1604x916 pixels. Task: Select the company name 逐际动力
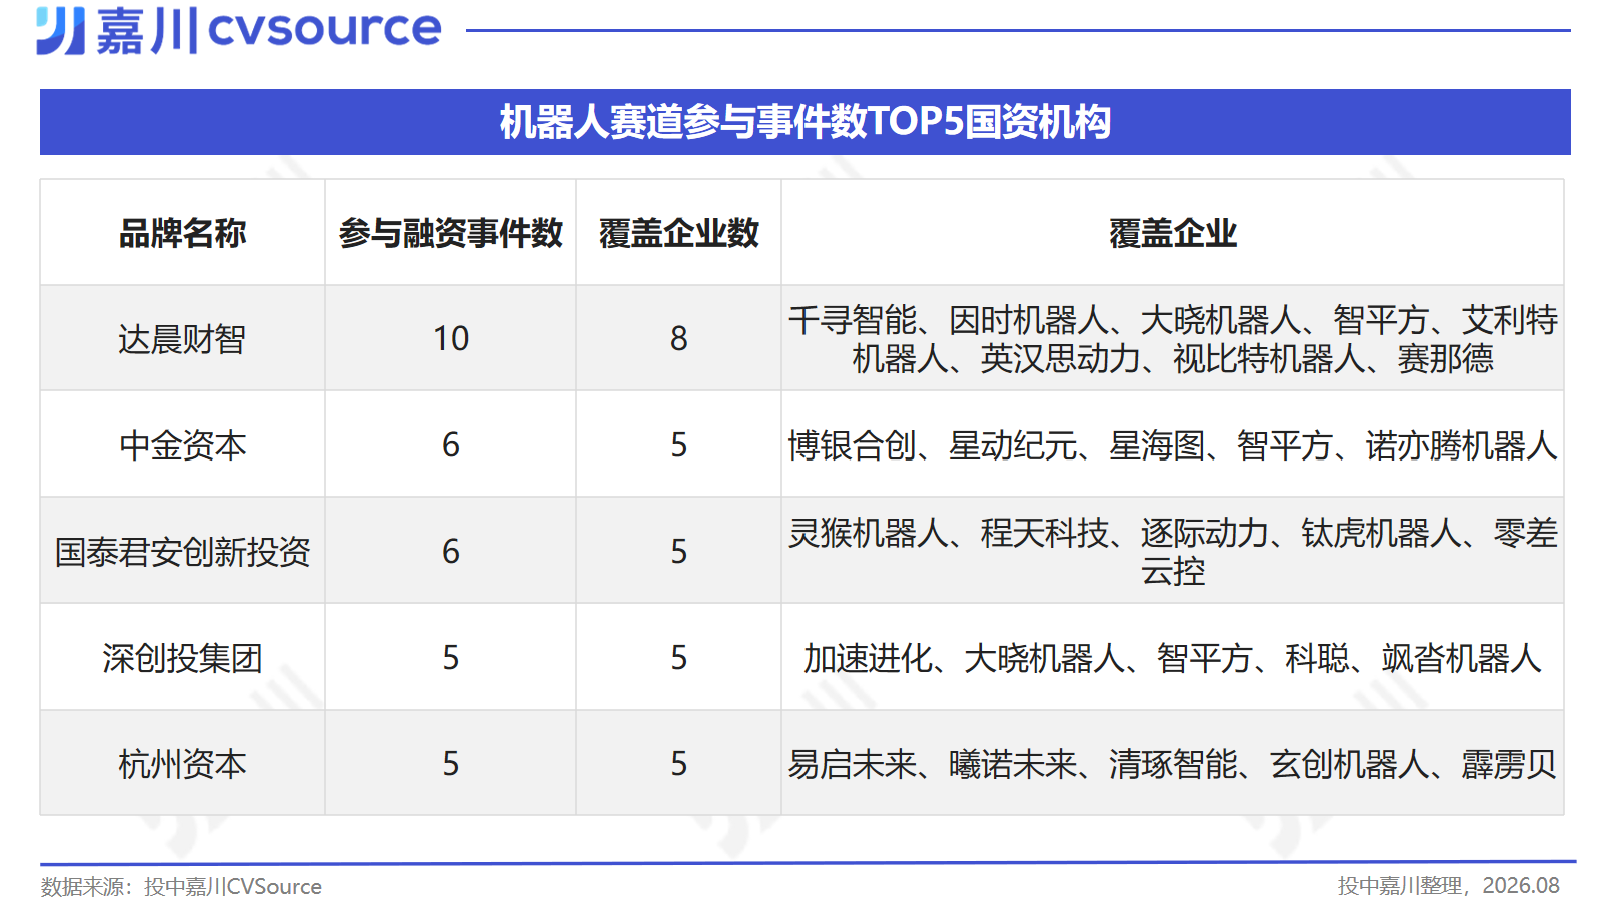tap(1205, 533)
